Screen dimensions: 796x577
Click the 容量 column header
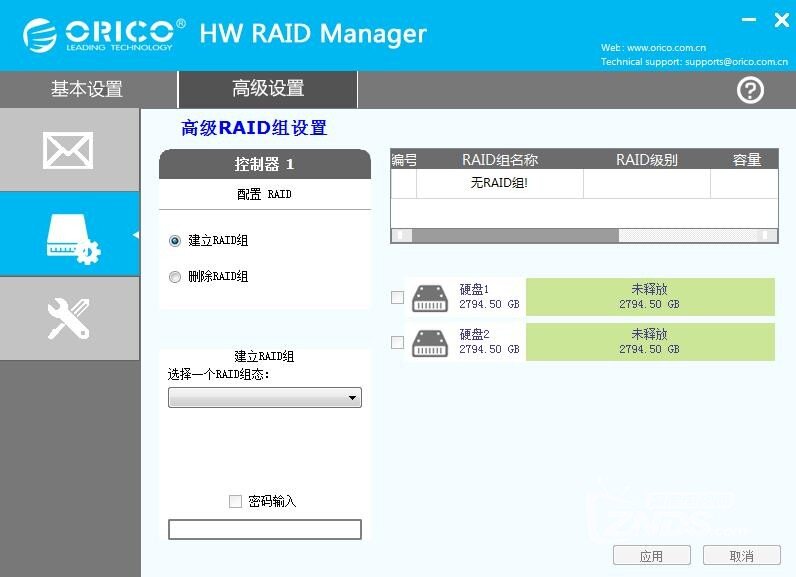click(746, 160)
